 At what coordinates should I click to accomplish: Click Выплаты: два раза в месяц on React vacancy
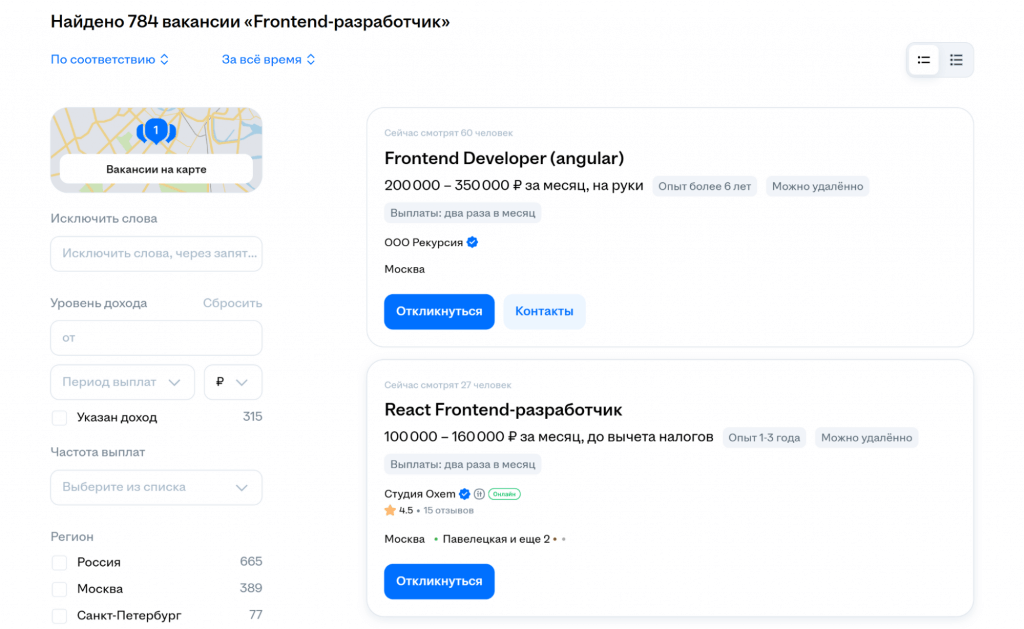click(462, 464)
